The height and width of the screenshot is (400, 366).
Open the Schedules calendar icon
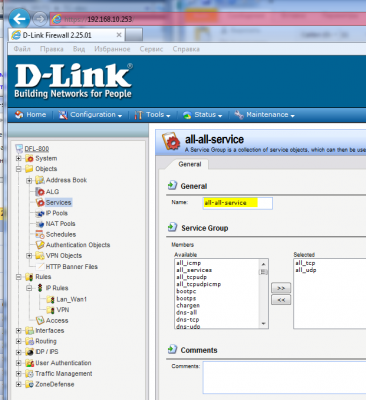(40, 234)
